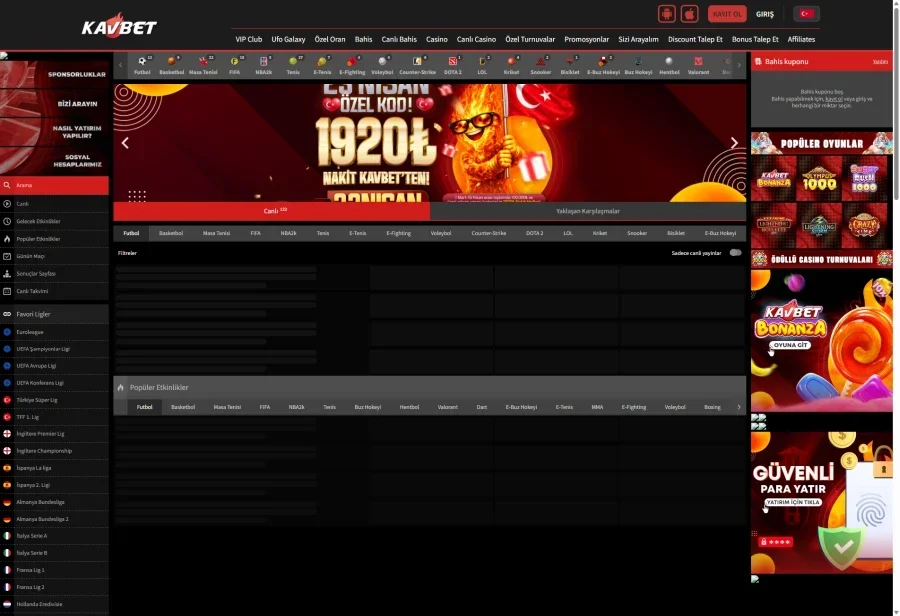Select the Tenis ball icon in top strip
Screen dimensions: 900x616
click(293, 65)
